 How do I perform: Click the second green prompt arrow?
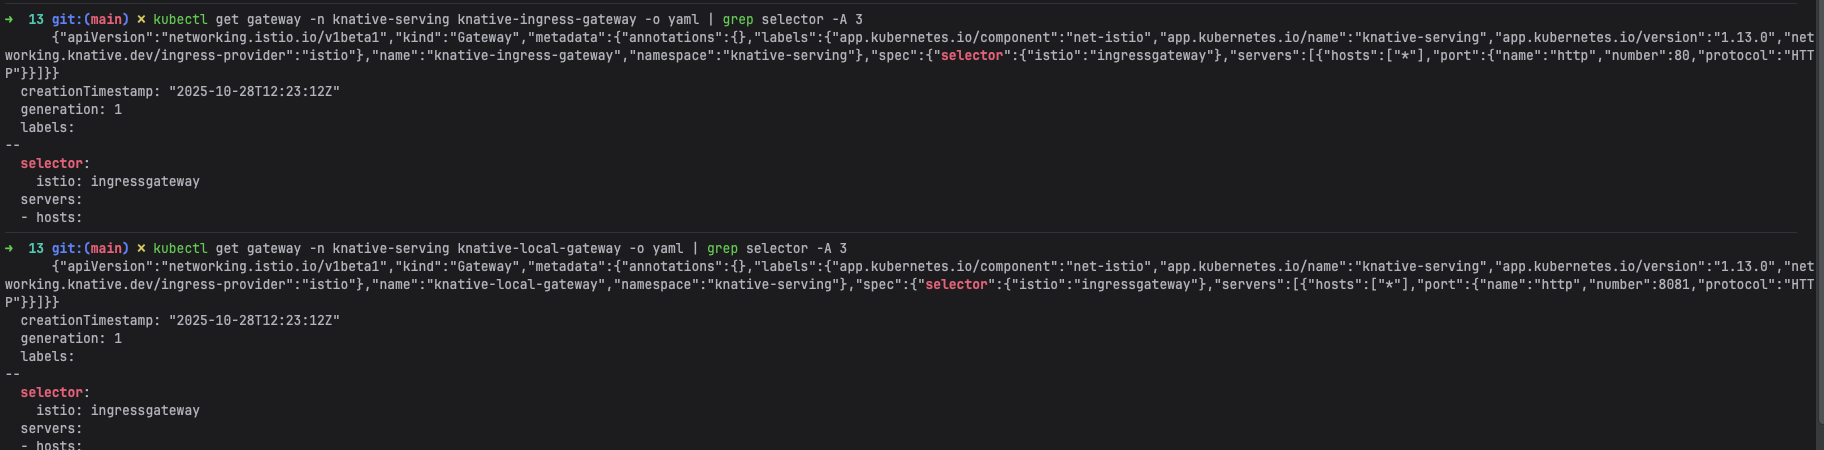tap(9, 248)
